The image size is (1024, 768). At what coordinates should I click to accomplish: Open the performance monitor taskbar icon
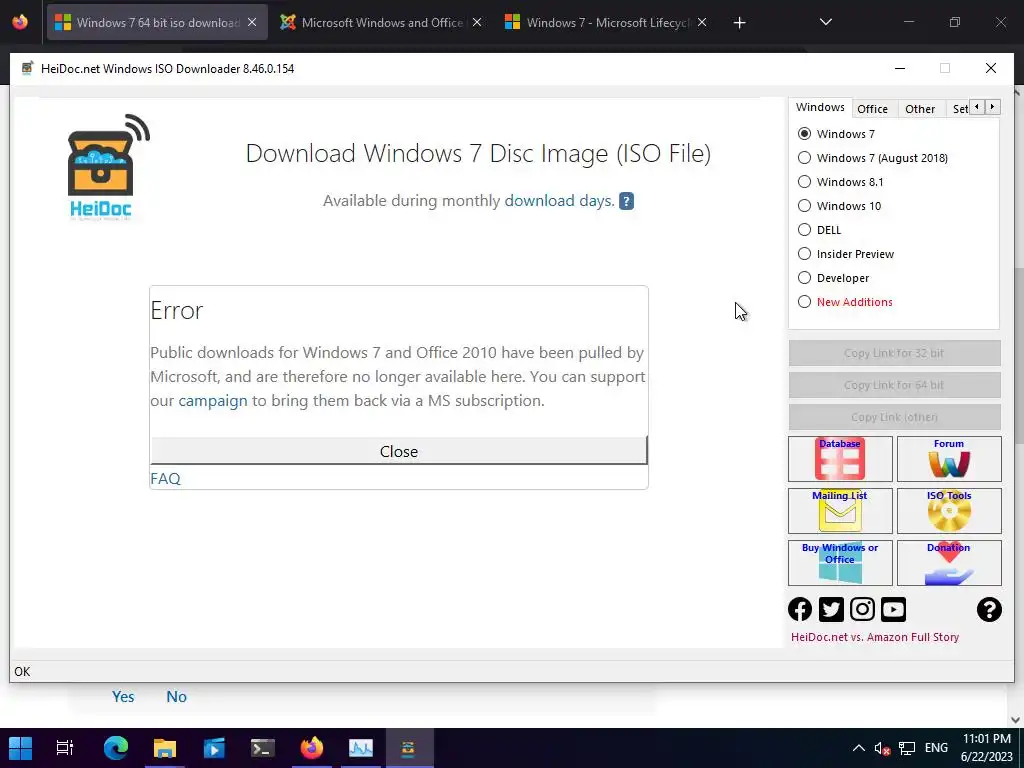tap(360, 748)
